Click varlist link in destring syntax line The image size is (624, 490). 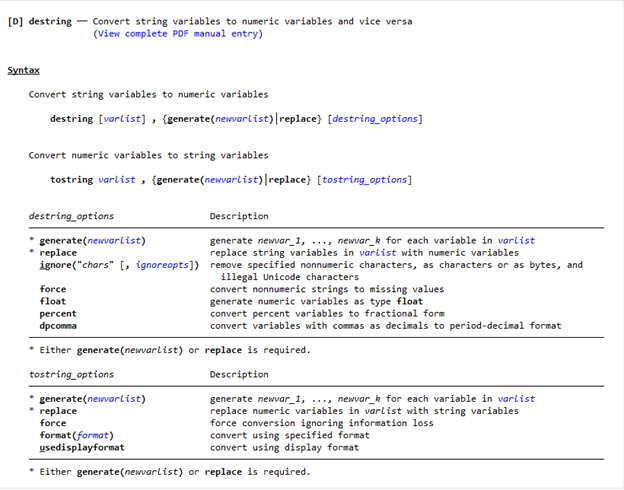pos(122,119)
